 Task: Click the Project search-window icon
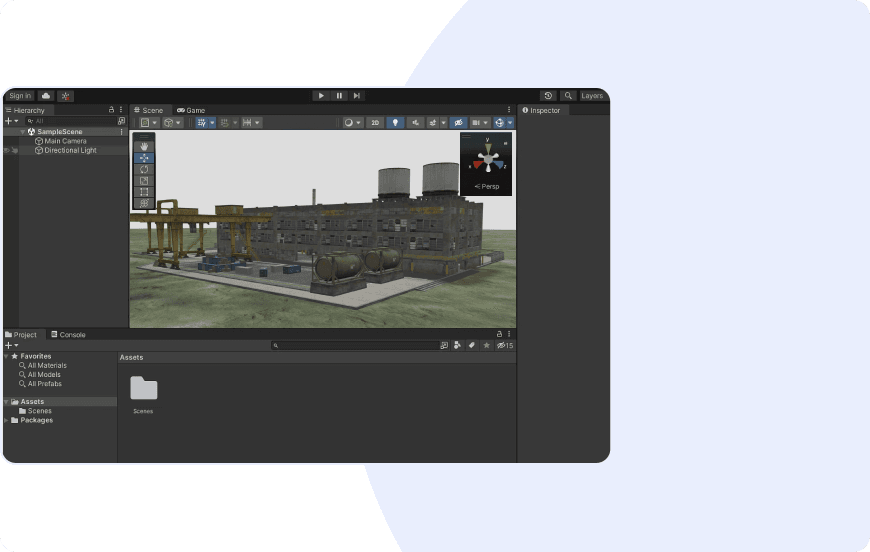444,346
